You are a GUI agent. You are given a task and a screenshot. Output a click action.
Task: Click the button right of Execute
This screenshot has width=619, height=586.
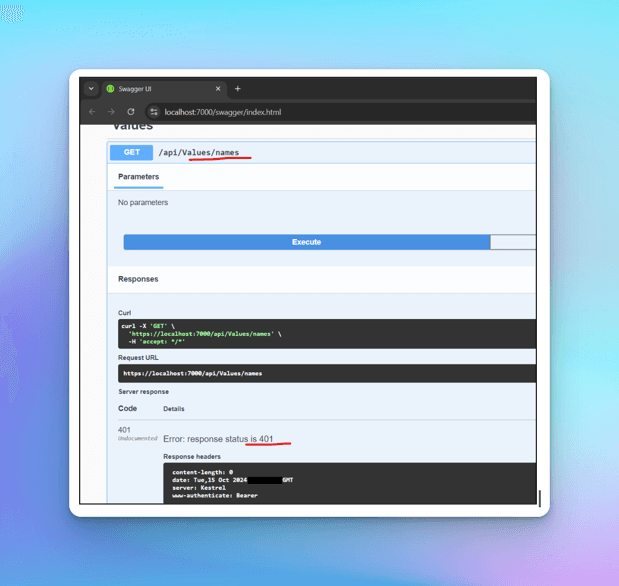coord(513,242)
